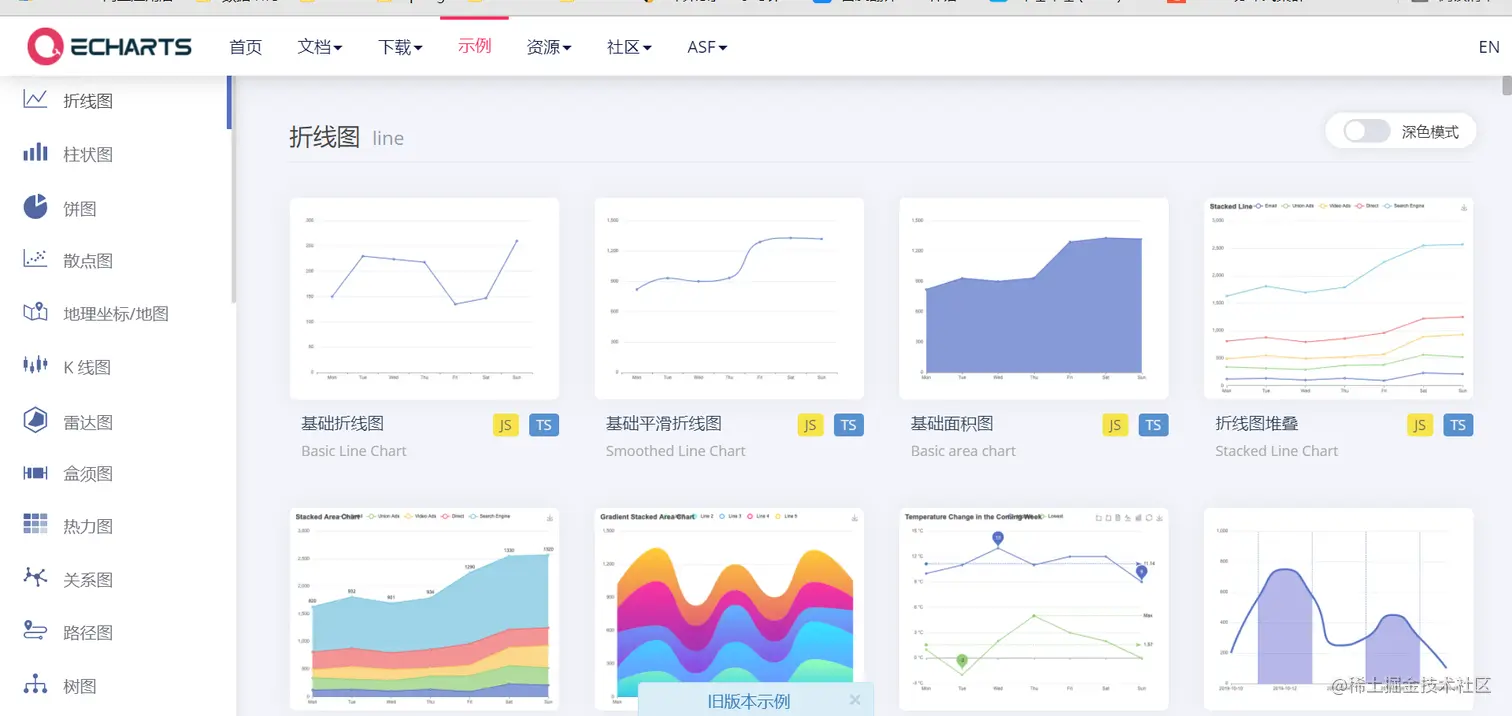Open the 示例 examples tab
This screenshot has height=716, width=1512.
(474, 45)
